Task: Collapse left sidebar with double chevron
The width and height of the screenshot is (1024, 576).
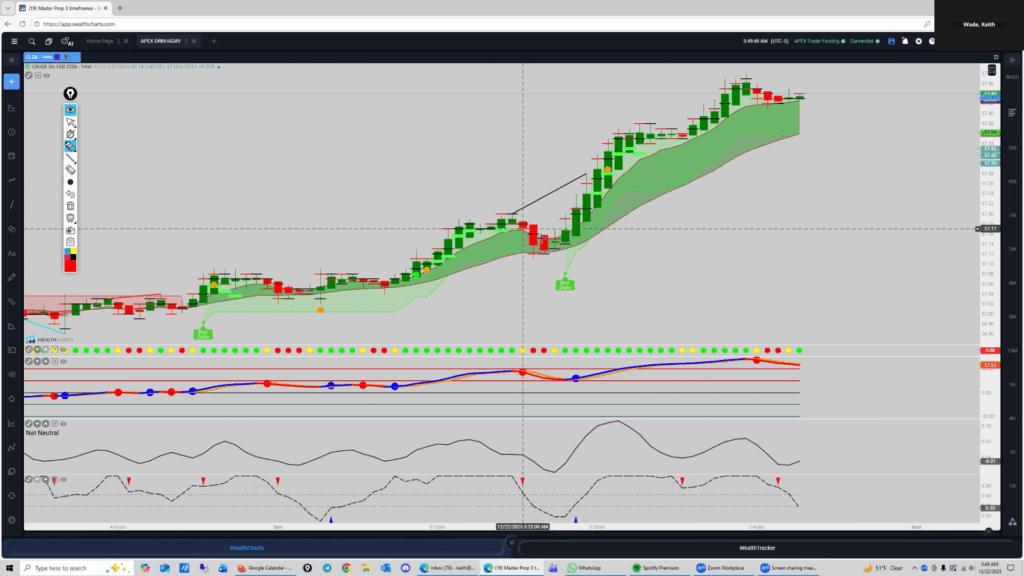Action: click(11, 59)
